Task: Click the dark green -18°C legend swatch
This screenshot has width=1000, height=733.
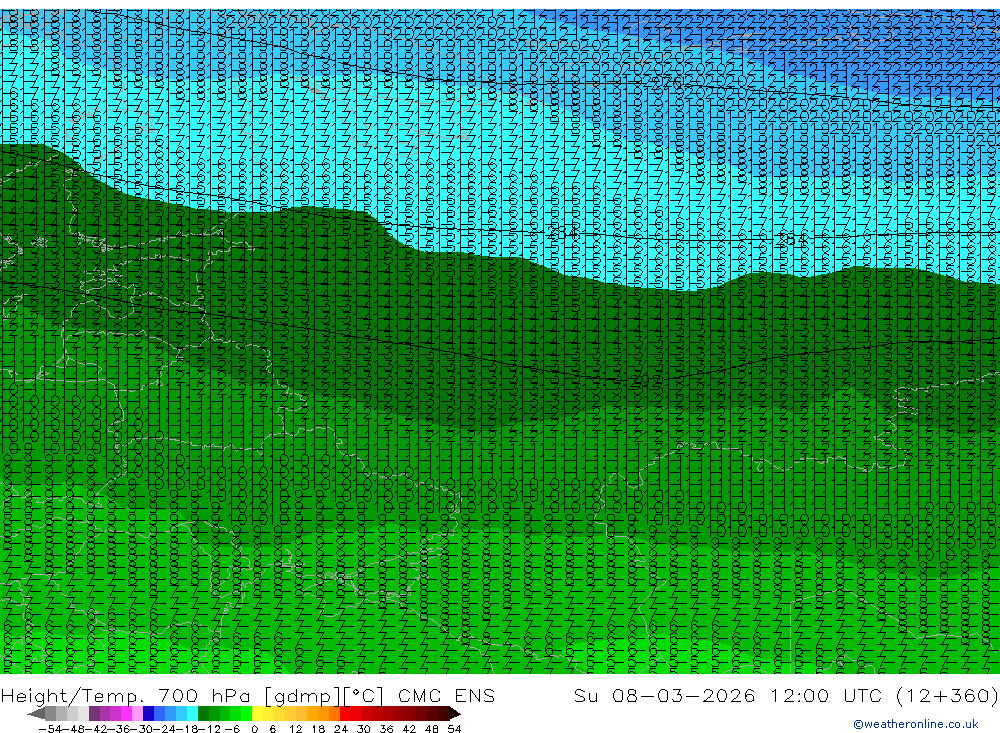Action: click(203, 714)
